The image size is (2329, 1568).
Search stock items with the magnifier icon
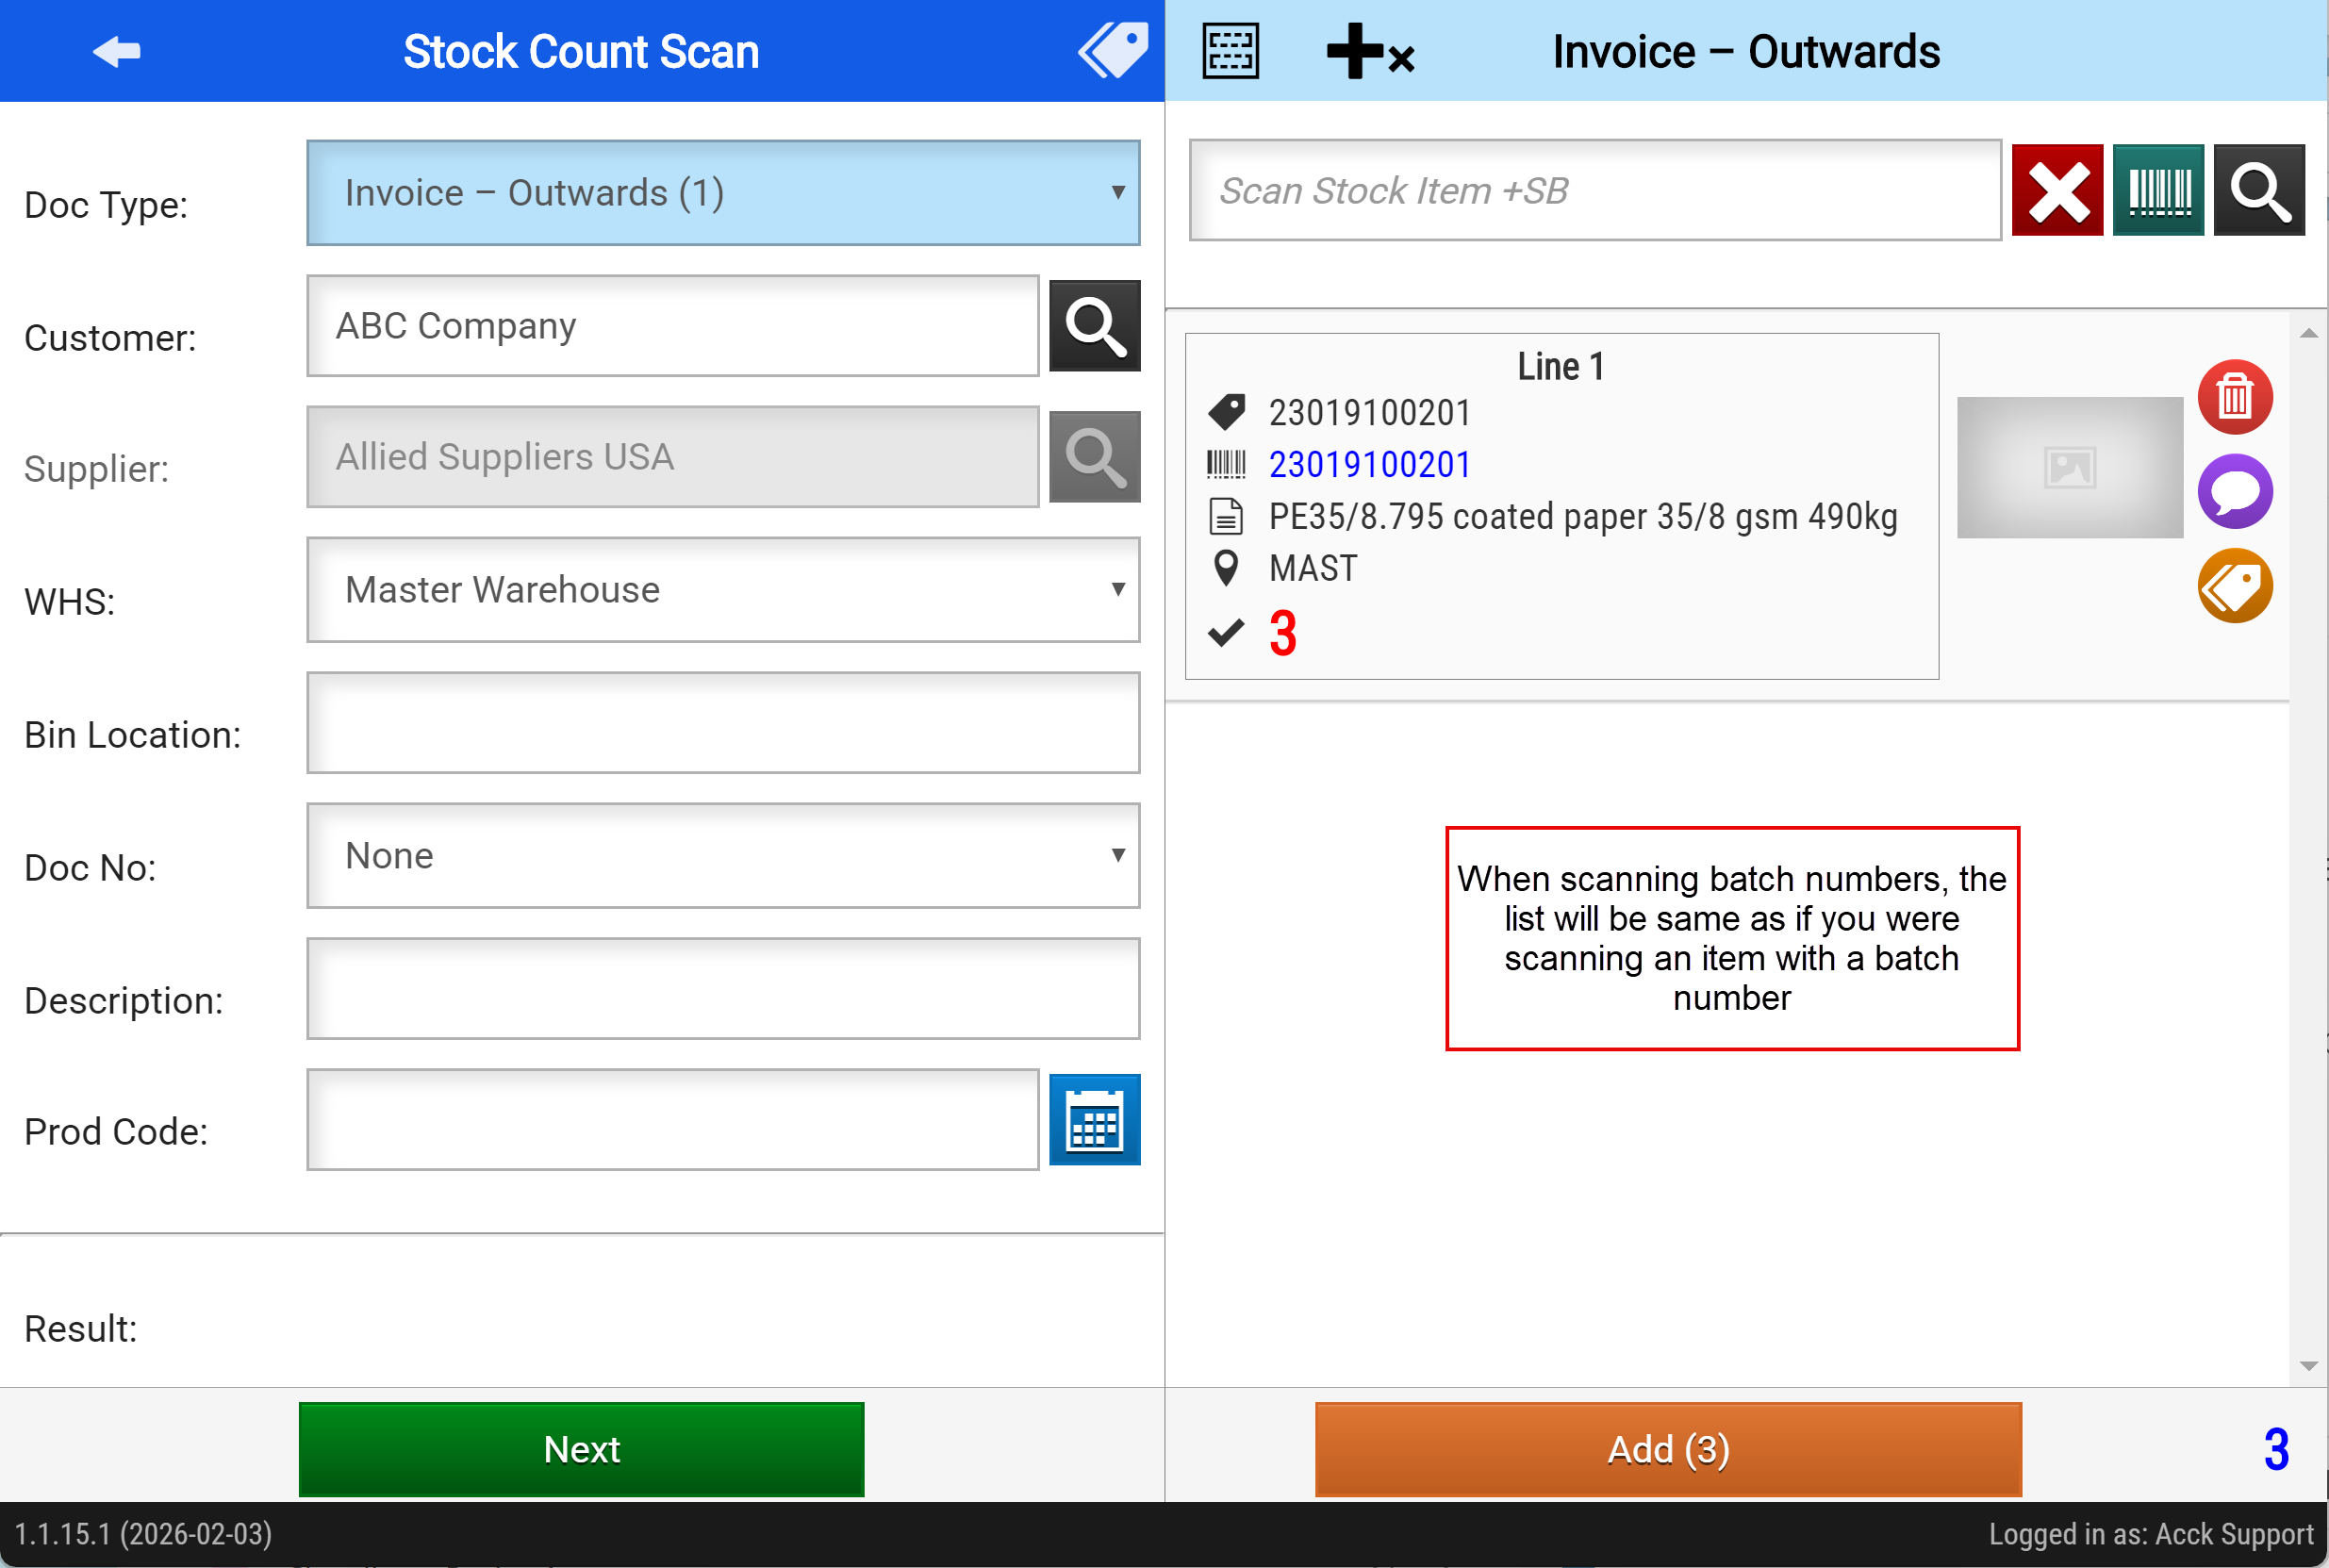pyautogui.click(x=2258, y=190)
